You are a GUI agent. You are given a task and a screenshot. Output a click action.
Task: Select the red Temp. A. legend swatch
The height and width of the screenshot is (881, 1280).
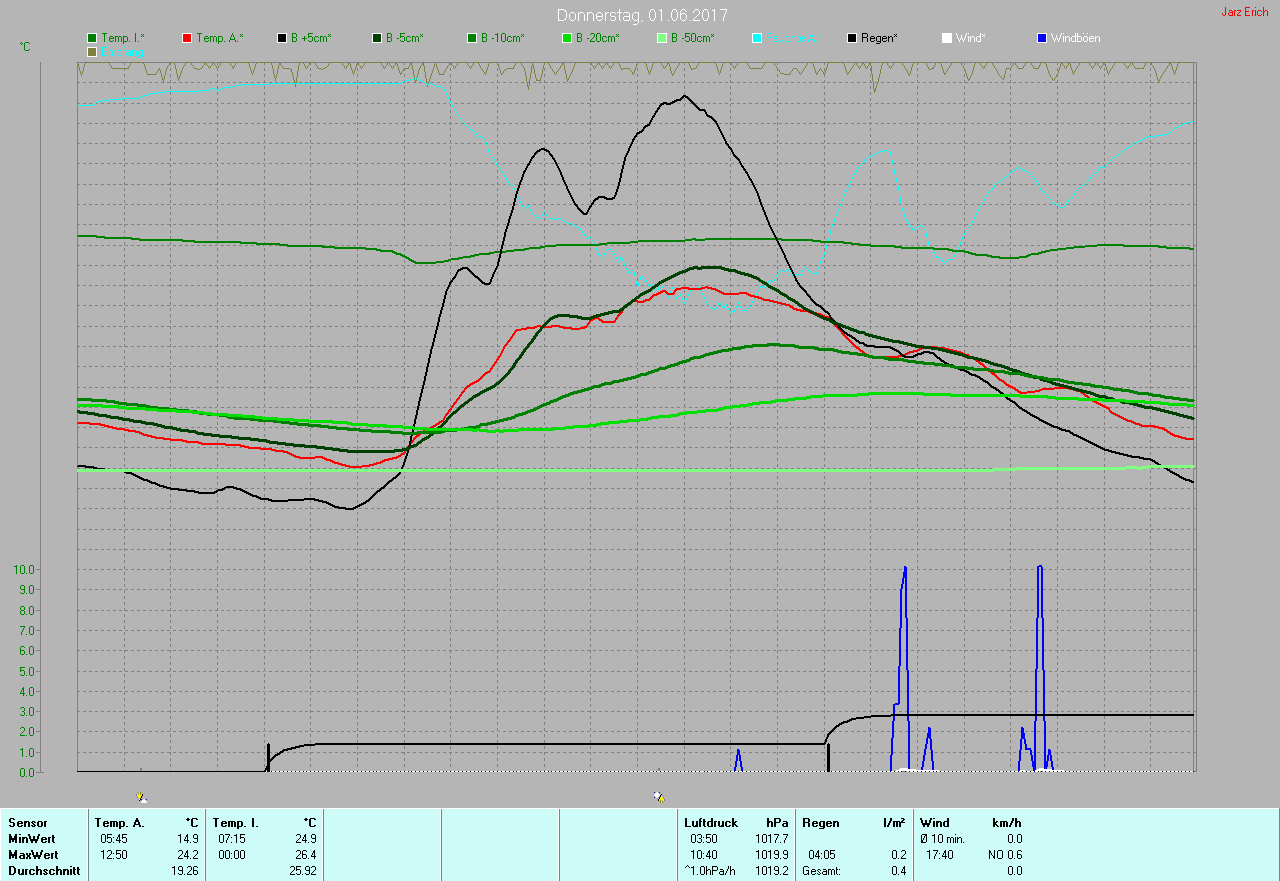tap(187, 38)
